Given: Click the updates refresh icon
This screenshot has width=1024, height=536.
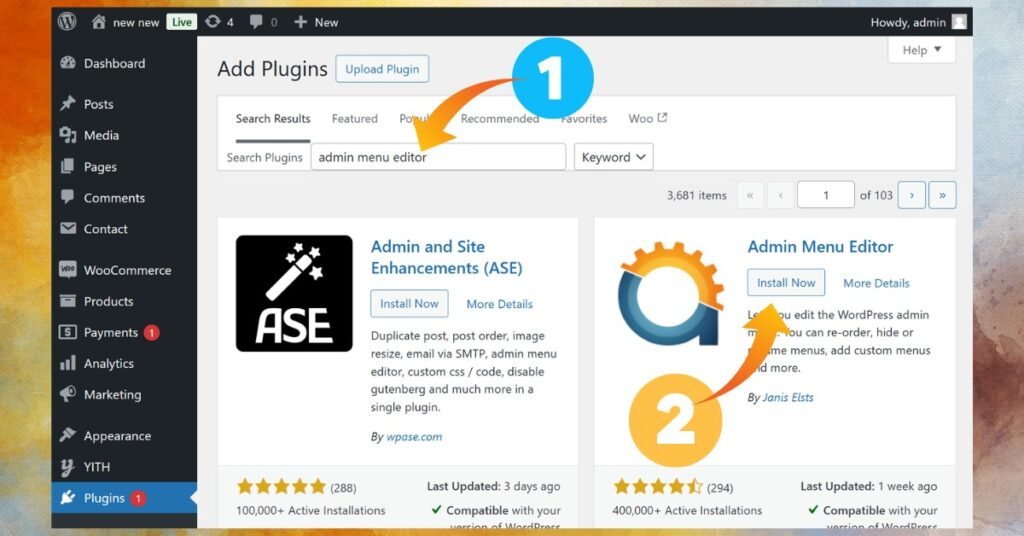Looking at the screenshot, I should tap(213, 22).
